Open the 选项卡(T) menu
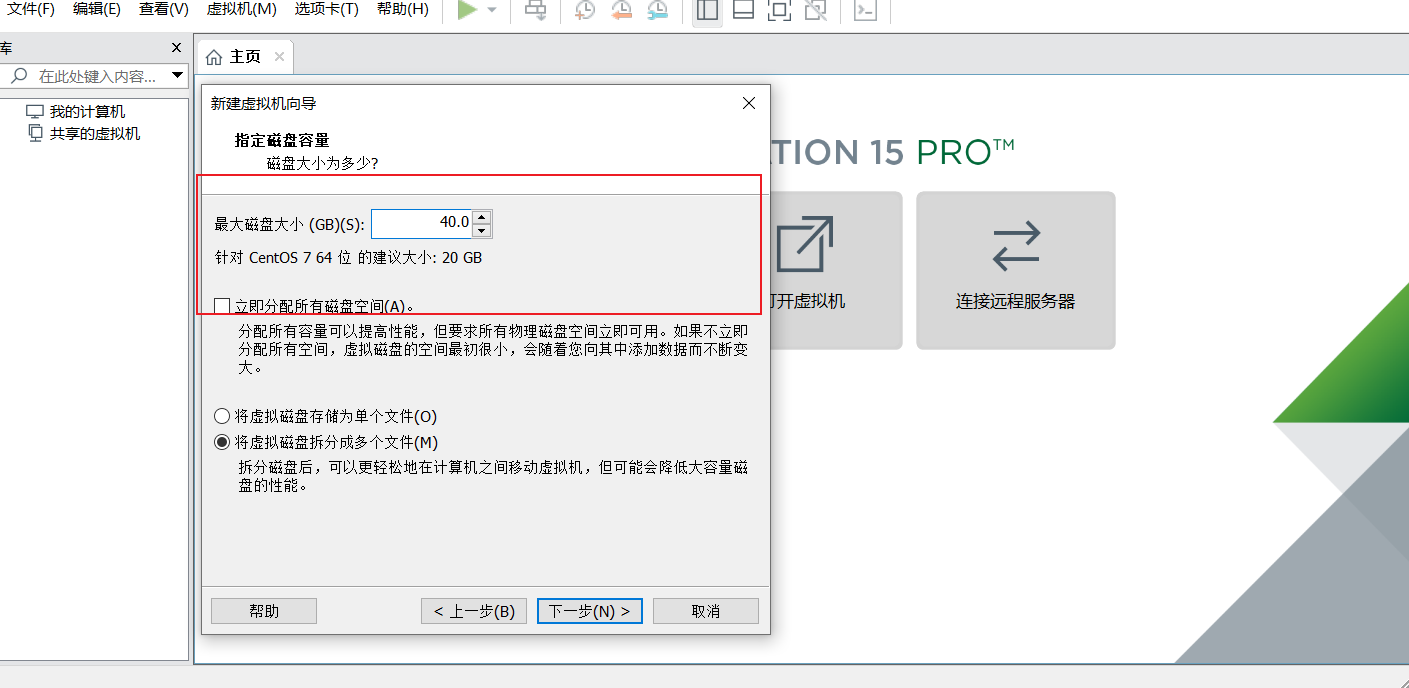Image resolution: width=1409 pixels, height=688 pixels. 326,9
